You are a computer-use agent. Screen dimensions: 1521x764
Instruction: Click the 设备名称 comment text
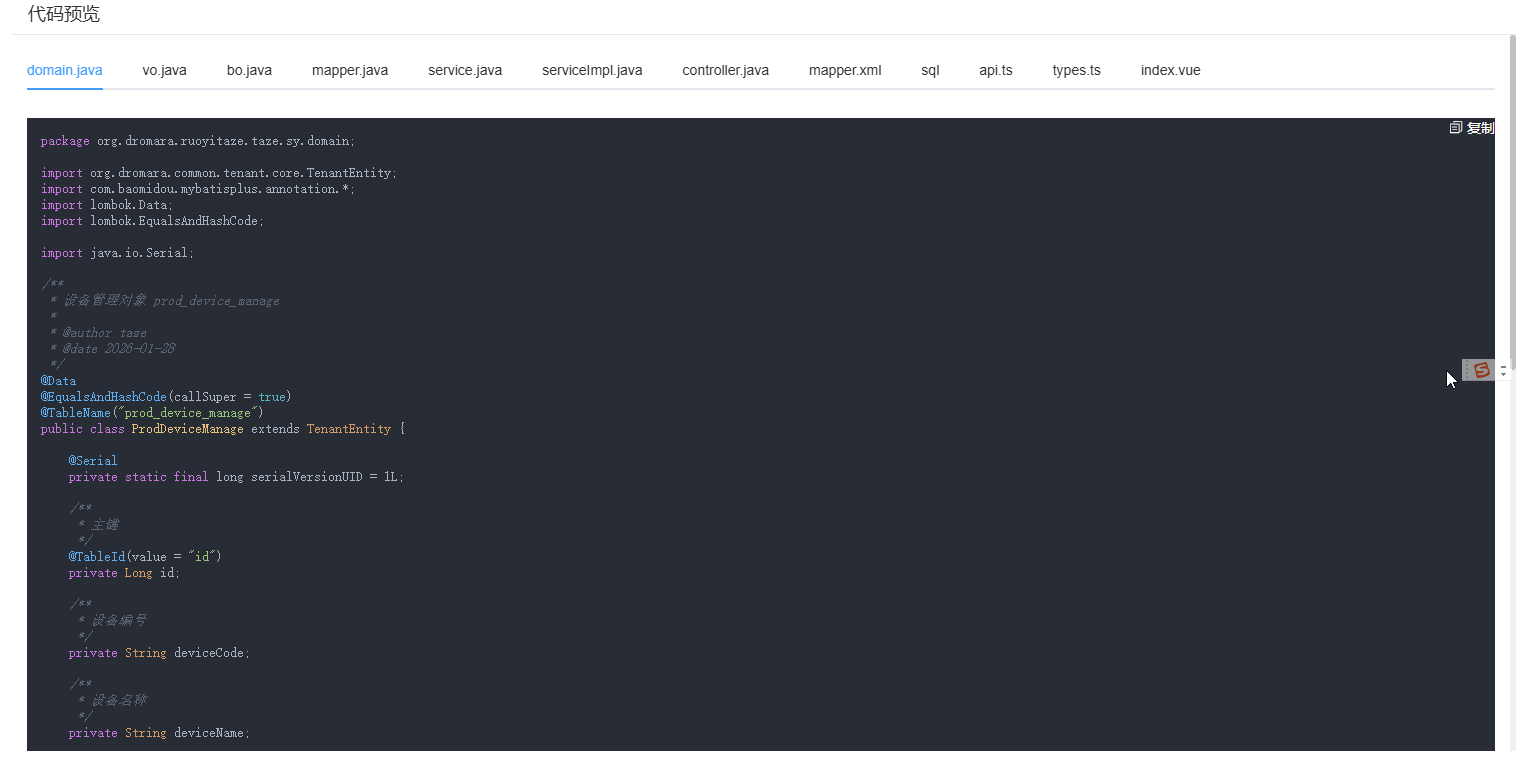point(119,700)
